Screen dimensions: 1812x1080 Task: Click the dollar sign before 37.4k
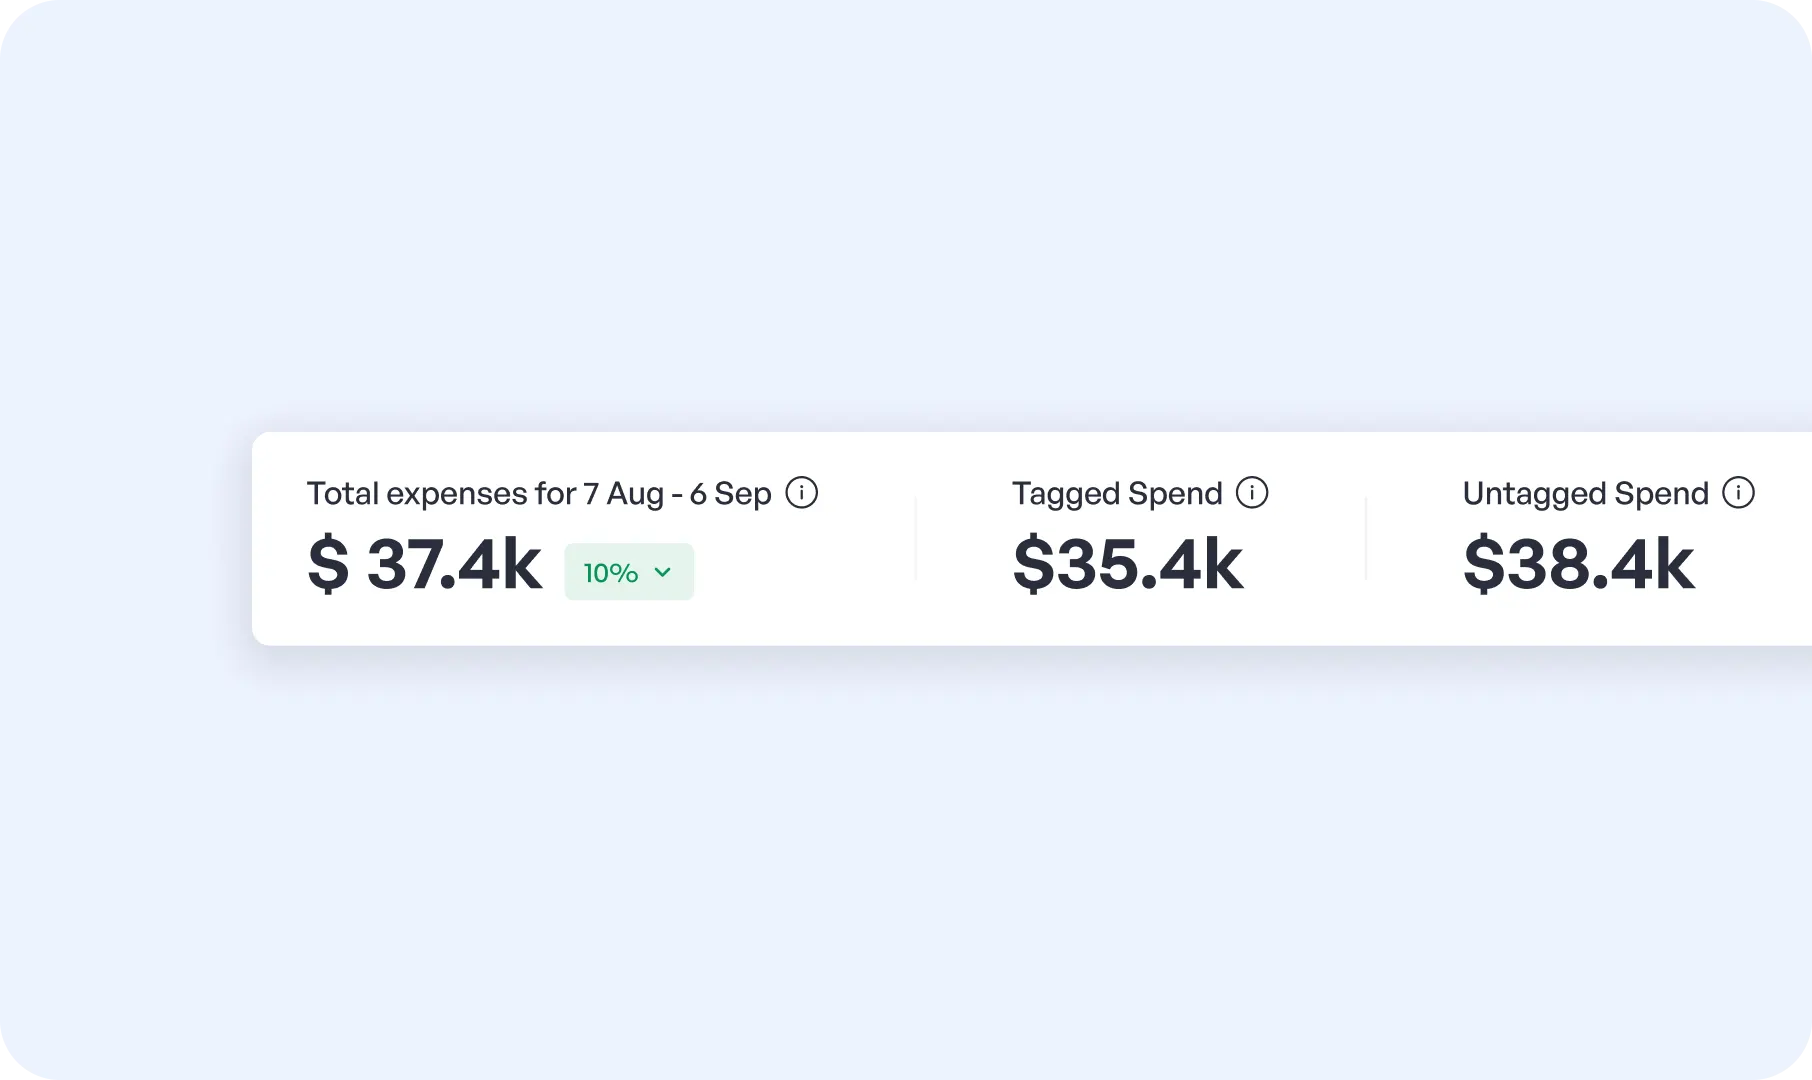click(330, 565)
